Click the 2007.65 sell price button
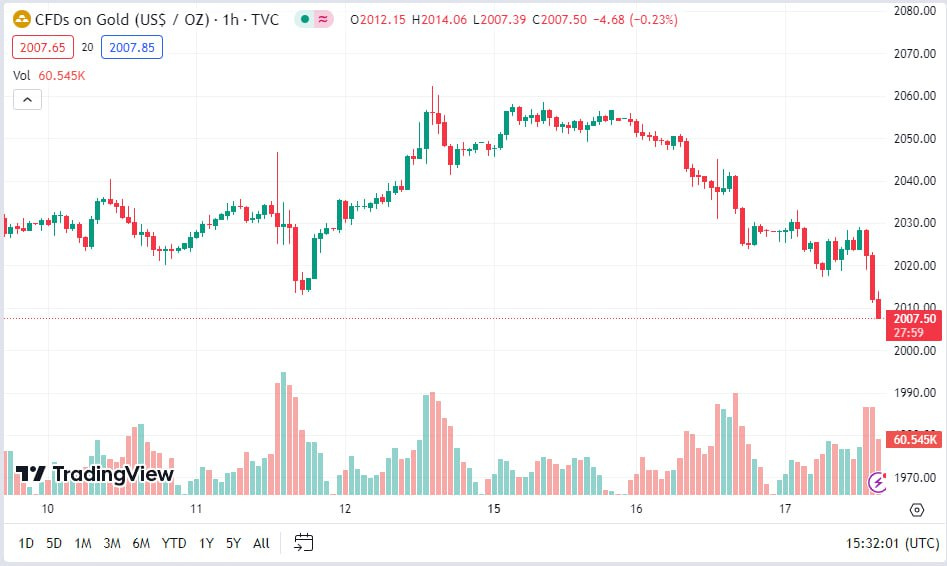The height and width of the screenshot is (566, 947). (39, 47)
